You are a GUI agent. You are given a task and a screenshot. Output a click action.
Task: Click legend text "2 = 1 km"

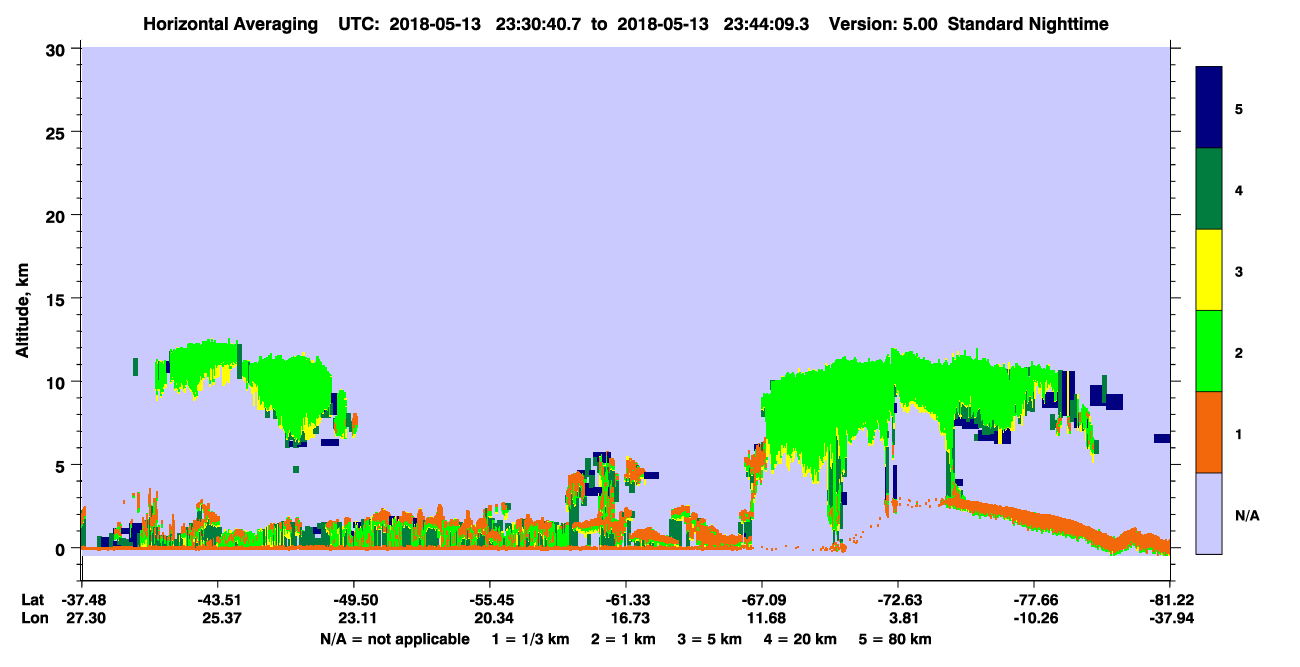click(x=623, y=639)
